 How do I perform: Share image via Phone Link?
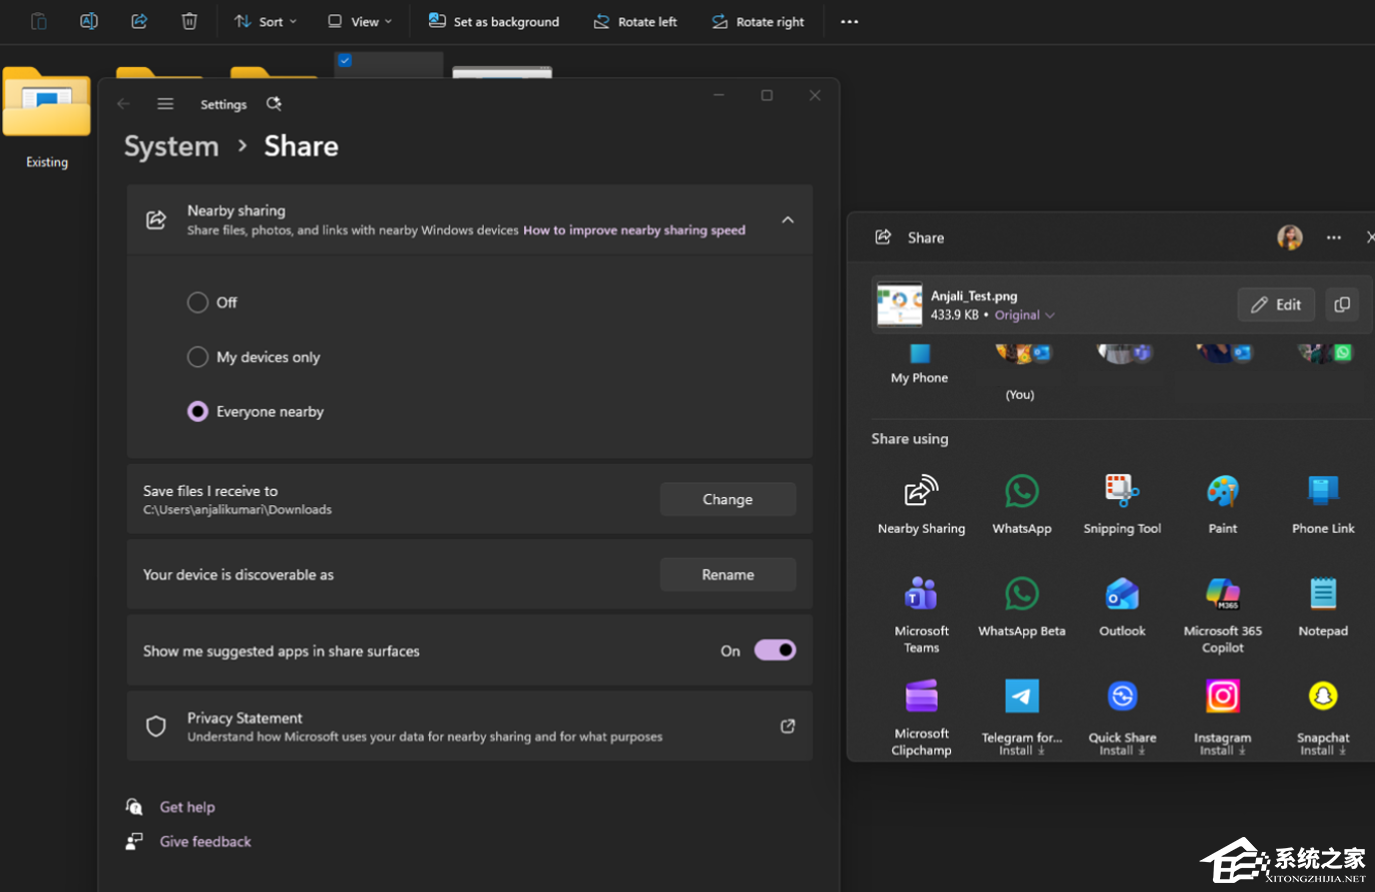click(1323, 506)
